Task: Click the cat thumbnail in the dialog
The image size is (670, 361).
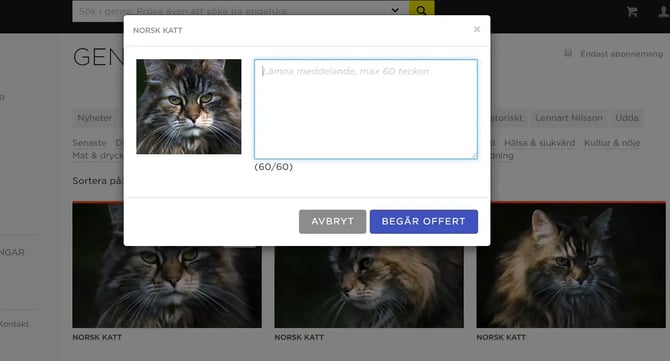Action: 188,106
